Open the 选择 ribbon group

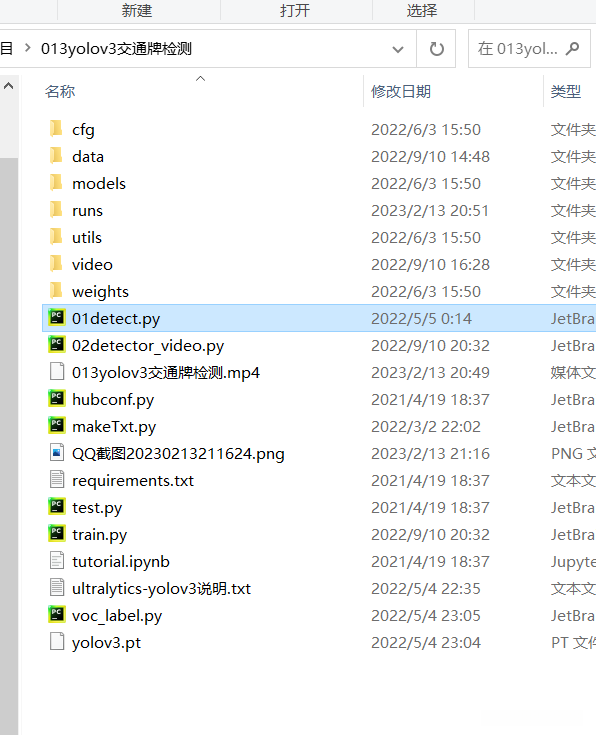[x=422, y=10]
